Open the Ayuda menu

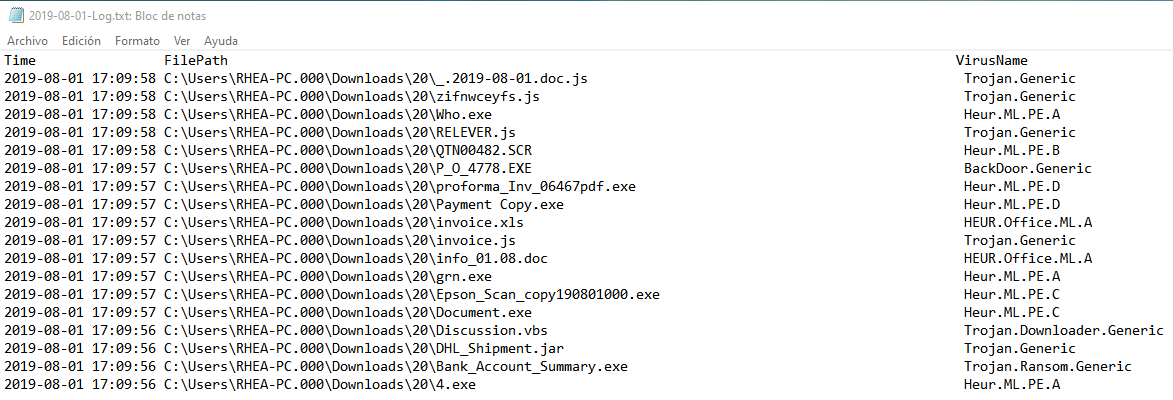[x=221, y=41]
